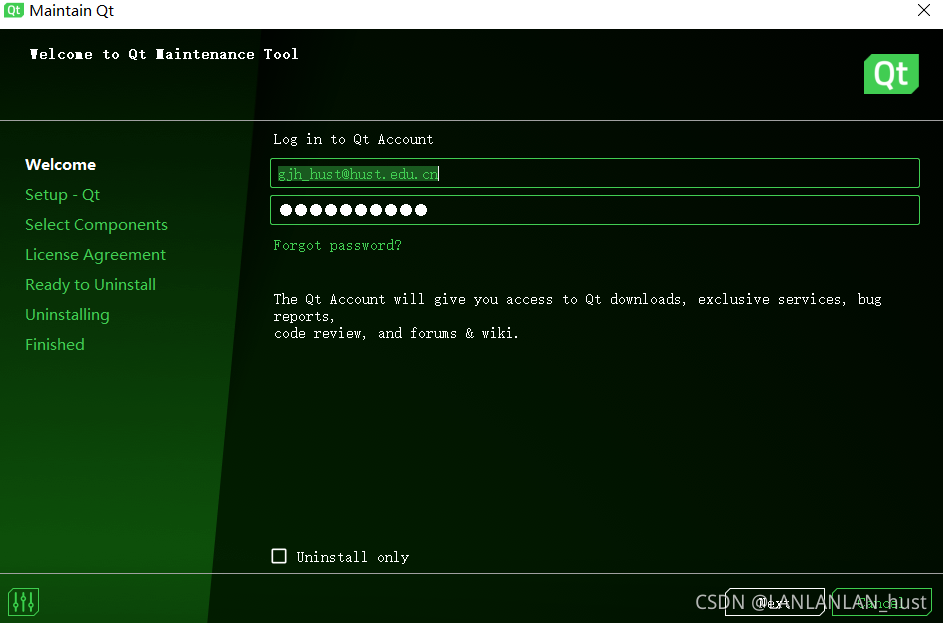Select the License Agreement step
Viewport: 943px width, 623px height.
click(x=95, y=255)
